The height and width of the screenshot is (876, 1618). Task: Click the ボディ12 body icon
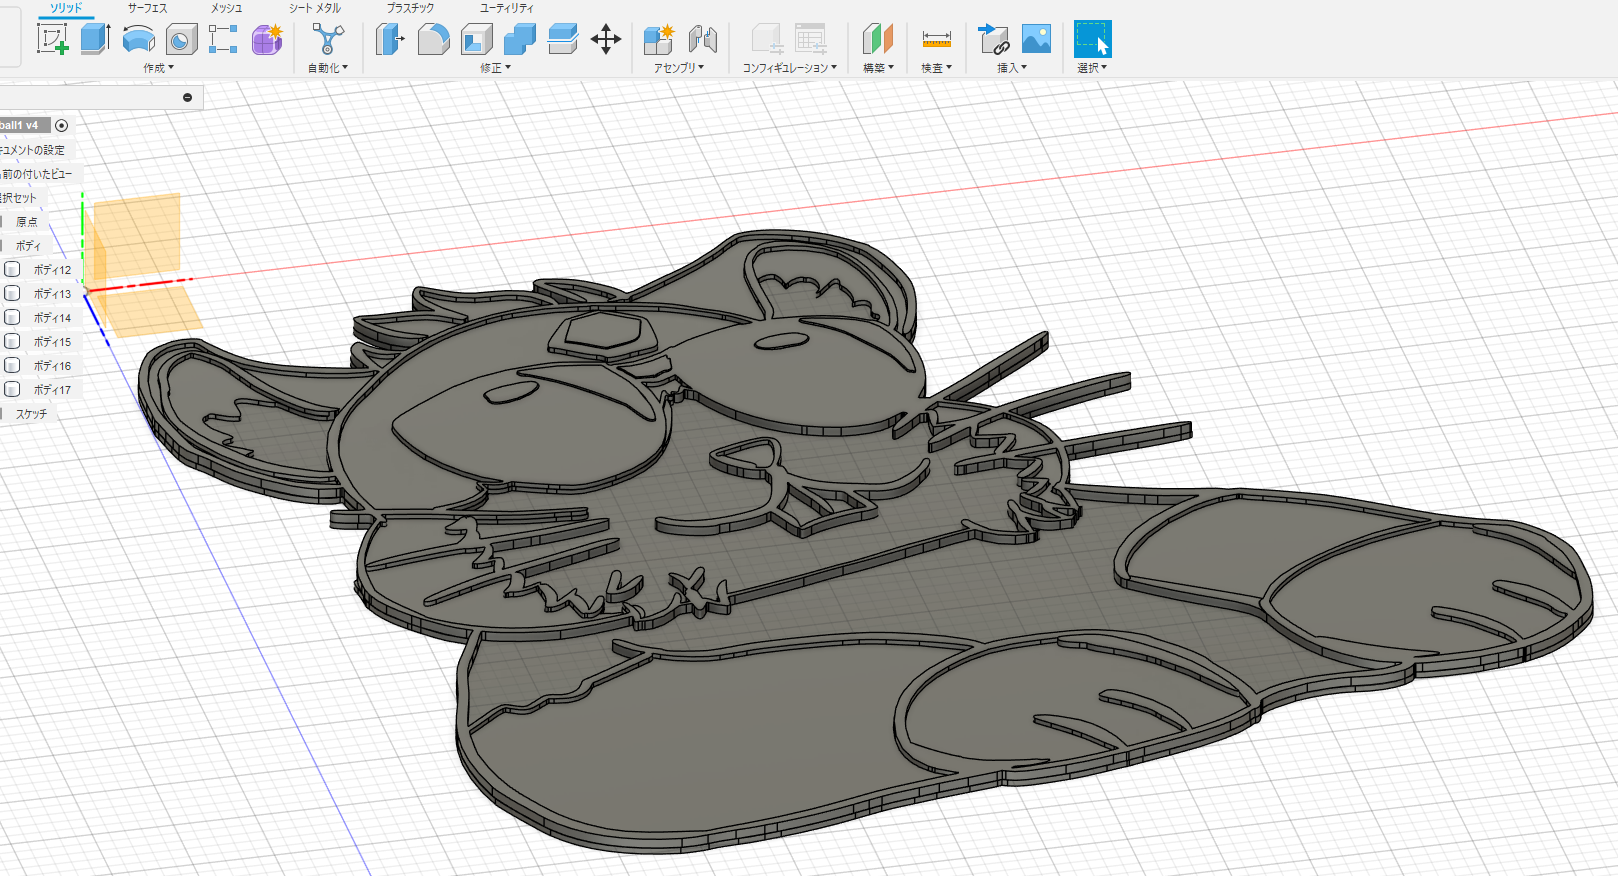12,269
